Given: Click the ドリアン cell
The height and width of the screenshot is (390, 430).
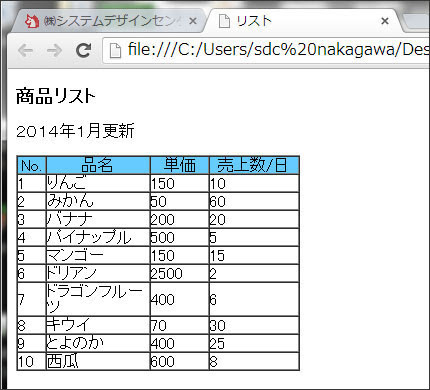Looking at the screenshot, I should (x=98, y=273).
